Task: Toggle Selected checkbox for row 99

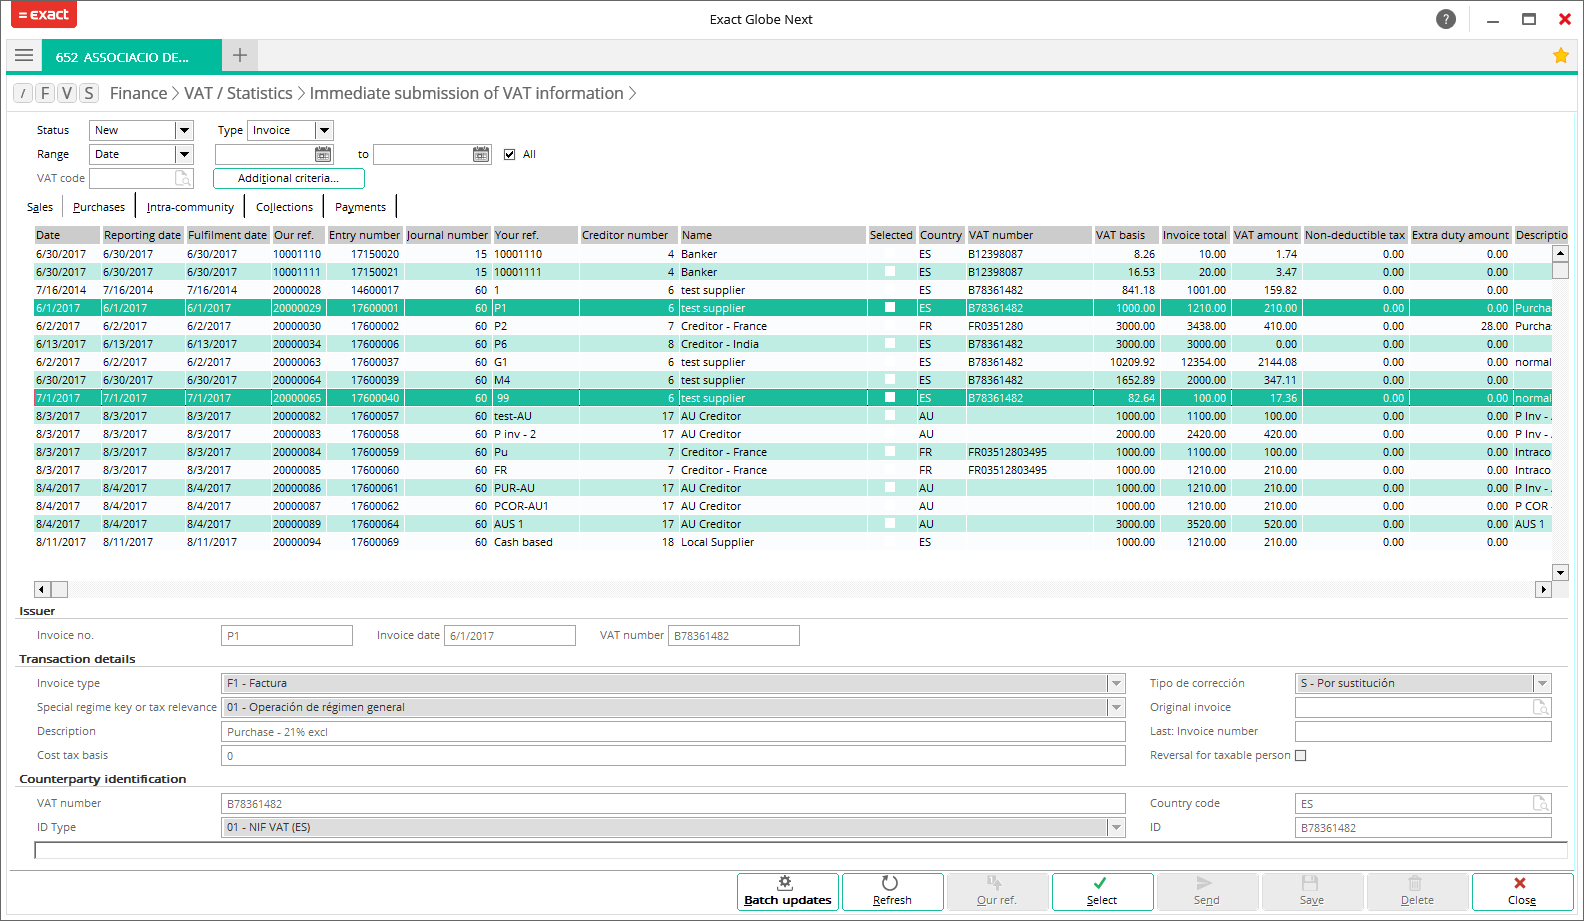Action: click(890, 398)
